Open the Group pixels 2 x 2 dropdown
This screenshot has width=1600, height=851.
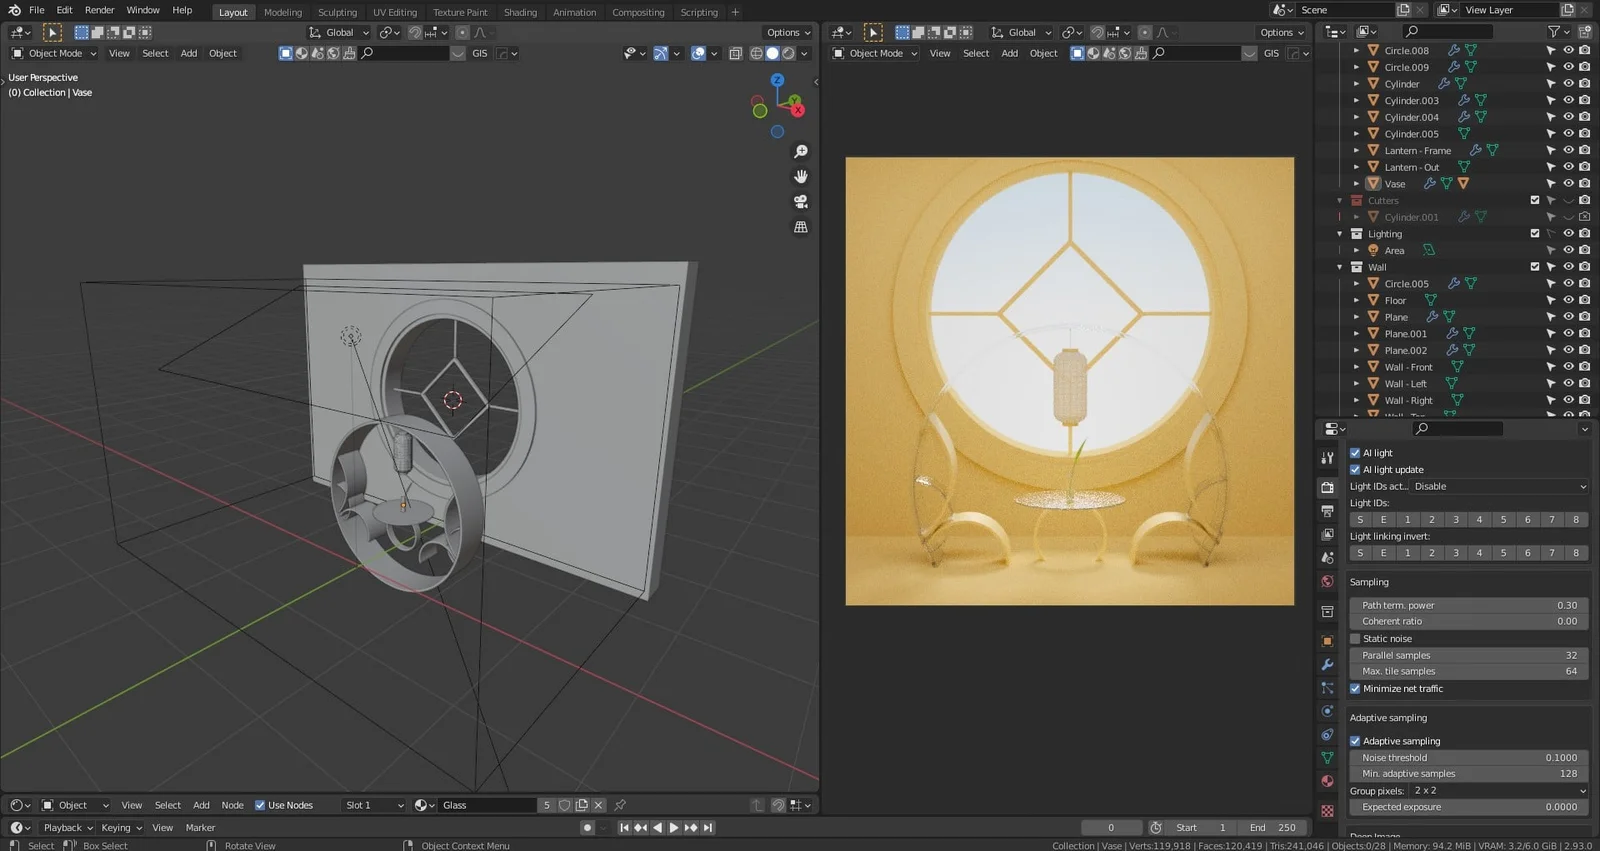[1498, 791]
